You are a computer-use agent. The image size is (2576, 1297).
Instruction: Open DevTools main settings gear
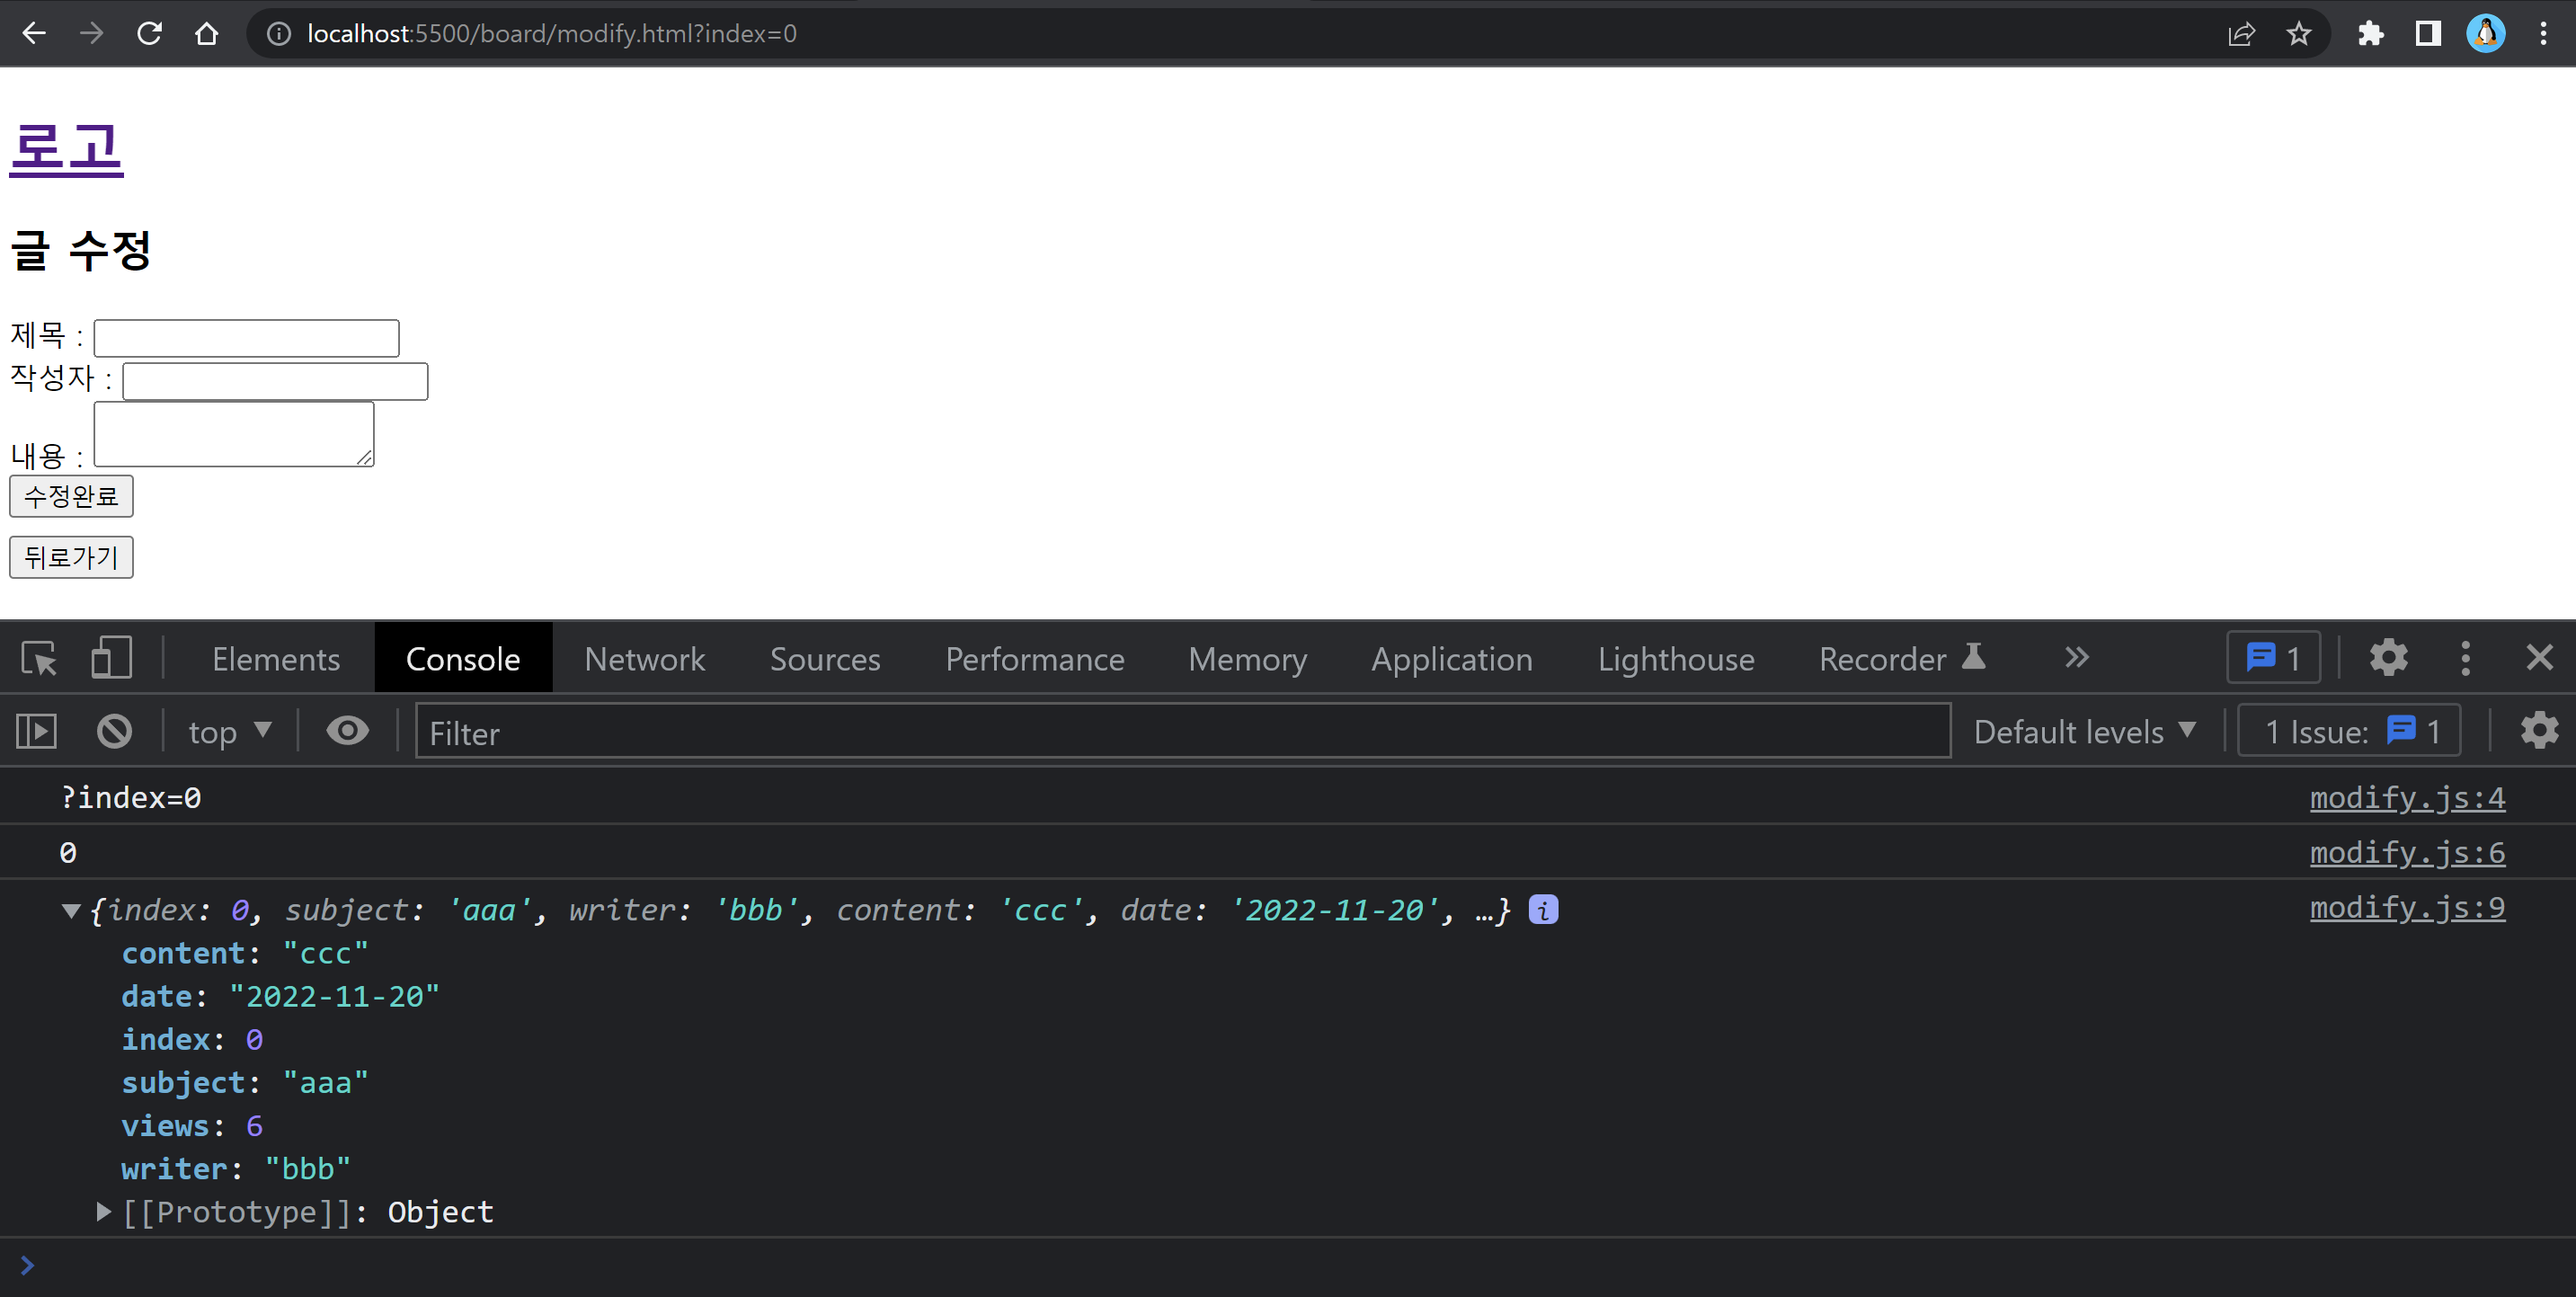click(2388, 658)
